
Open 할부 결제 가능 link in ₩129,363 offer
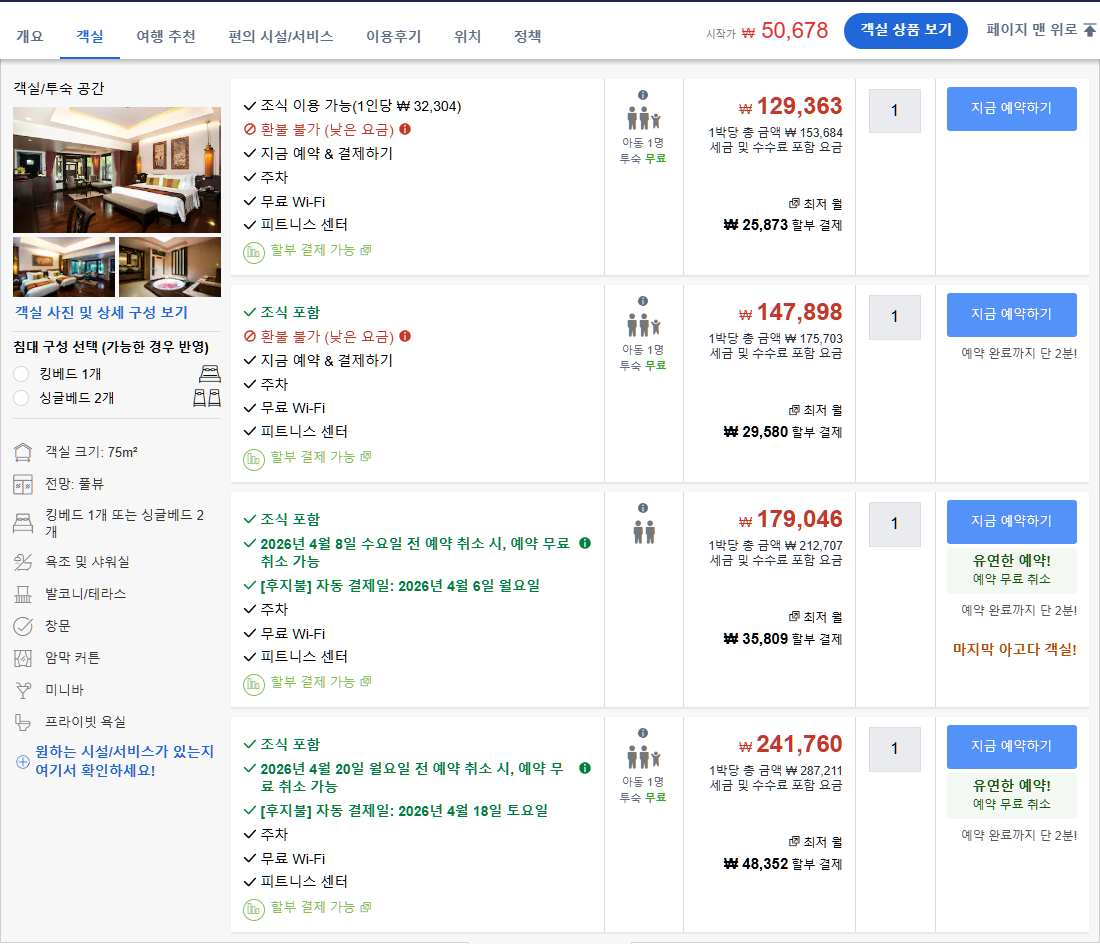pos(321,250)
